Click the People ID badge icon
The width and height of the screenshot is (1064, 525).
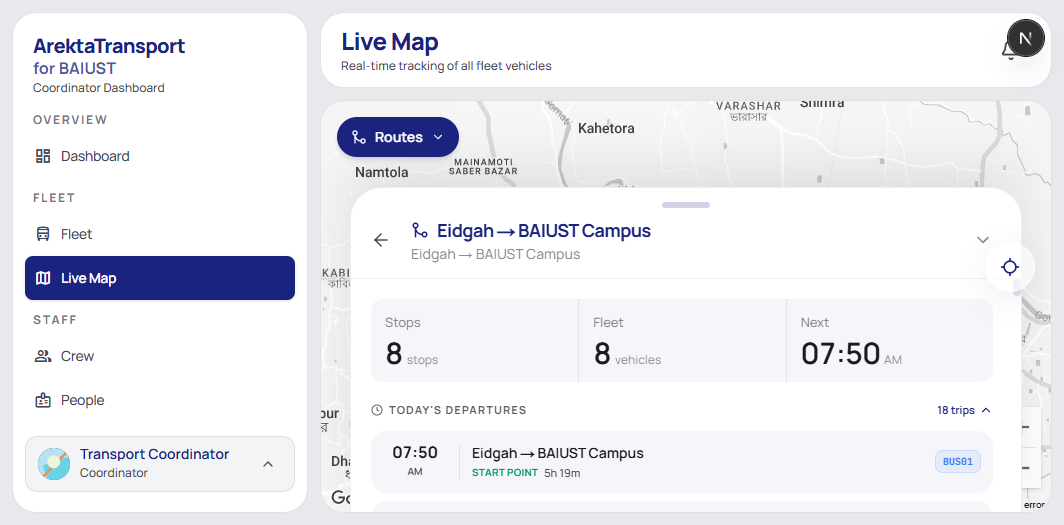[x=43, y=400]
